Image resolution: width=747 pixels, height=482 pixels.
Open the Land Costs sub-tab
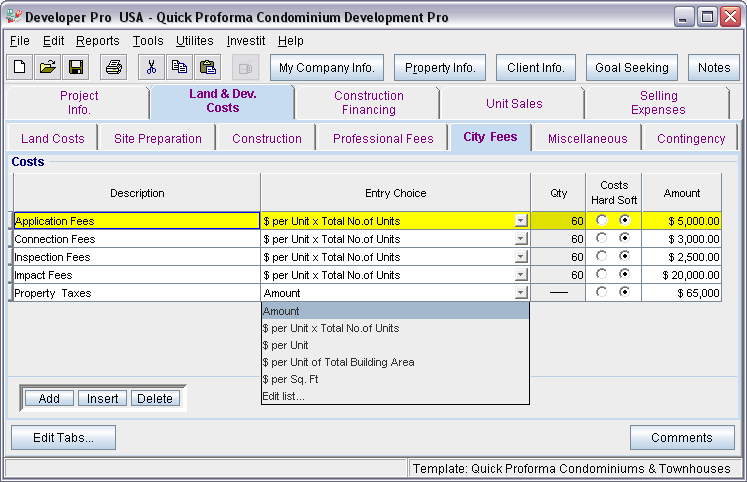tap(52, 139)
